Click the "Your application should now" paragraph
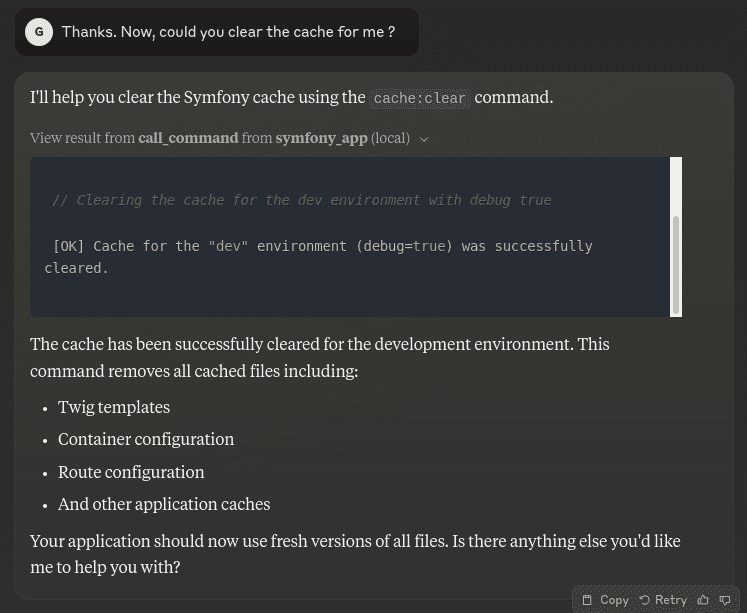Viewport: 747px width, 613px height. [354, 553]
